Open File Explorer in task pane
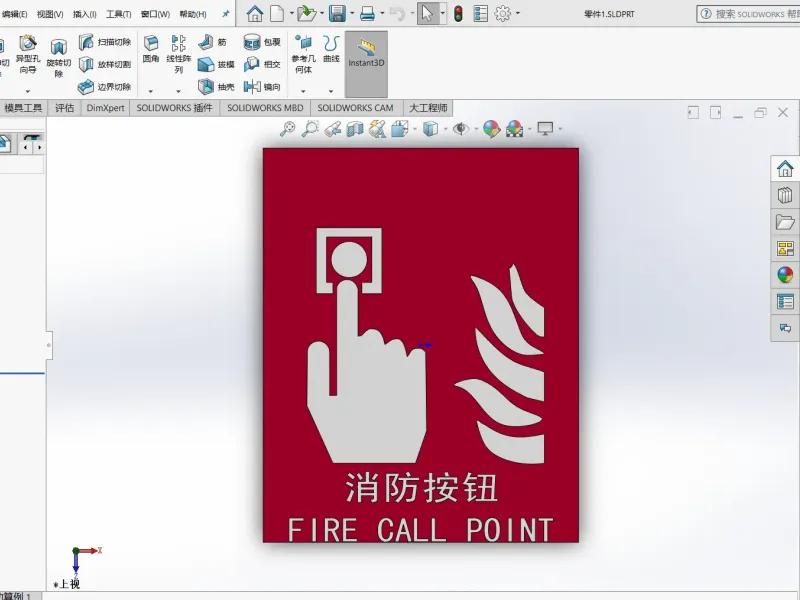 coord(785,222)
